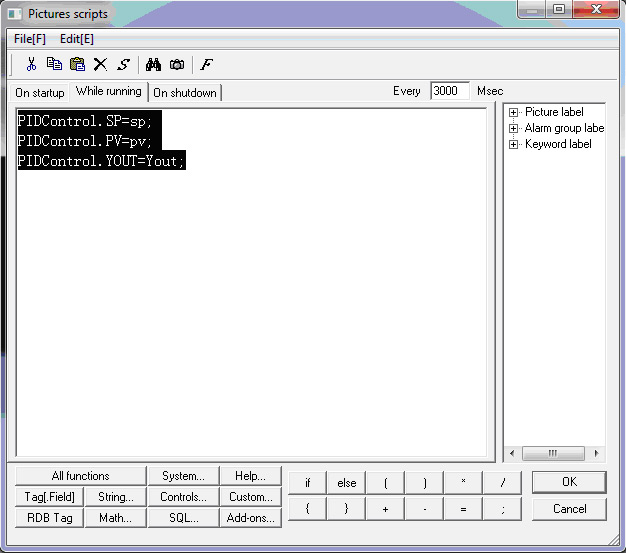Screen dimensions: 626x553
Task: Click the Custom... button
Action: [250, 497]
